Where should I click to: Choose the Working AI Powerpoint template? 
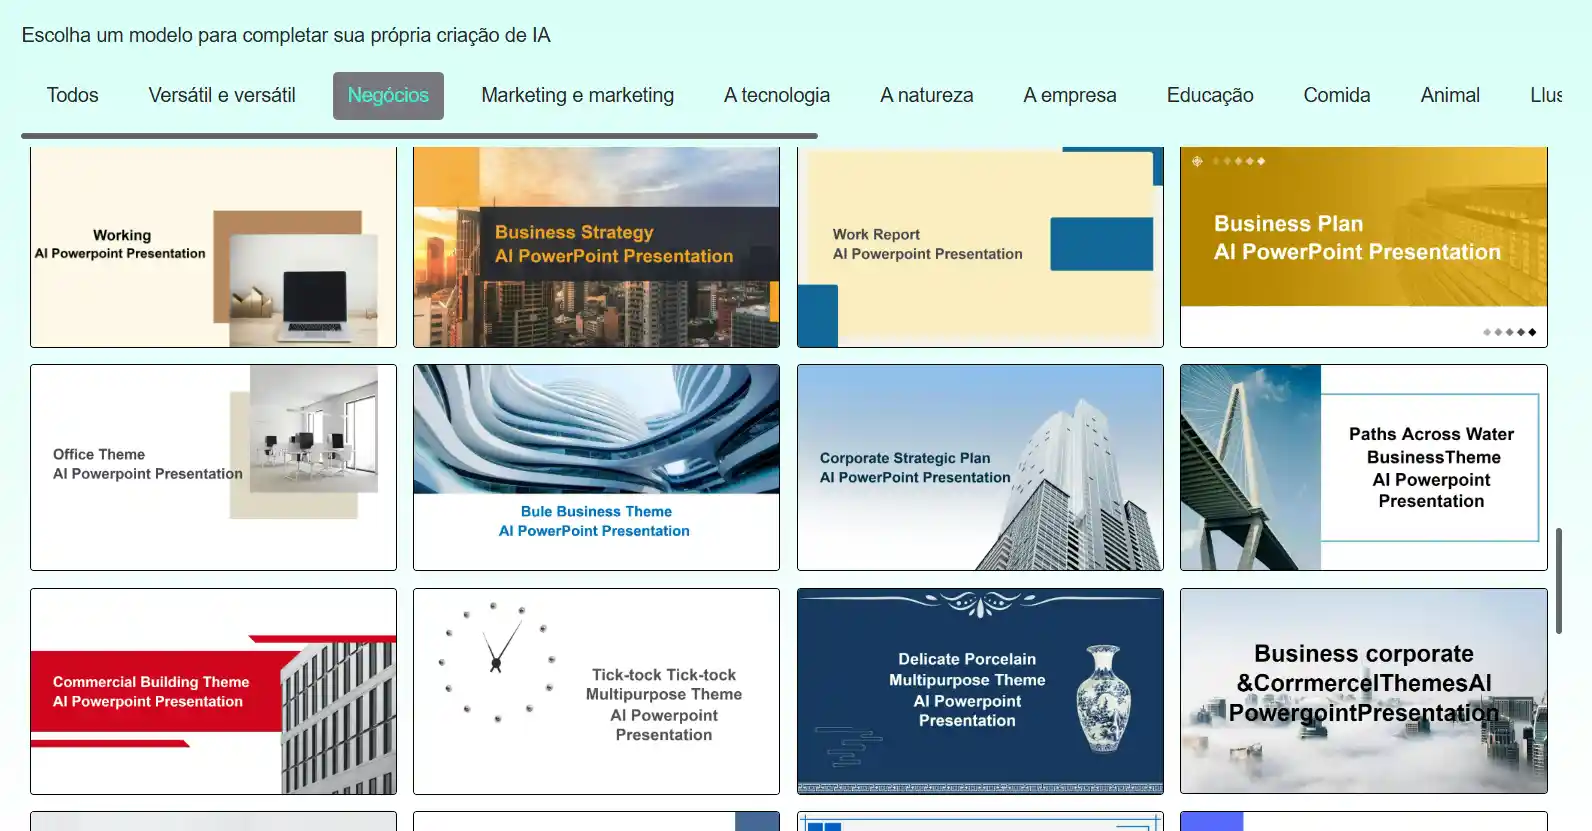(213, 247)
